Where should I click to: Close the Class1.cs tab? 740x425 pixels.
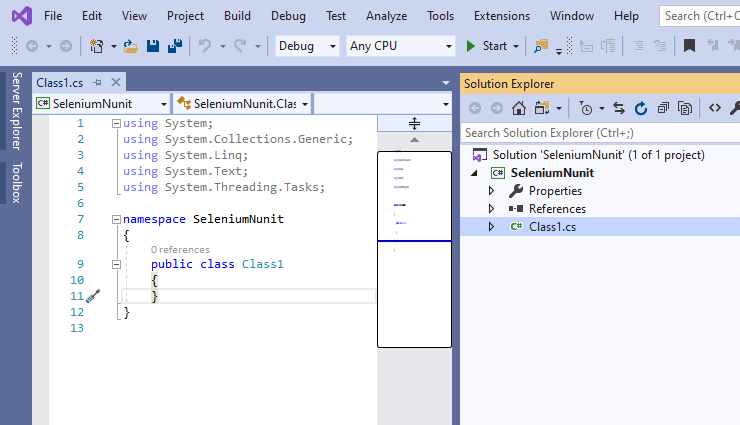(116, 82)
